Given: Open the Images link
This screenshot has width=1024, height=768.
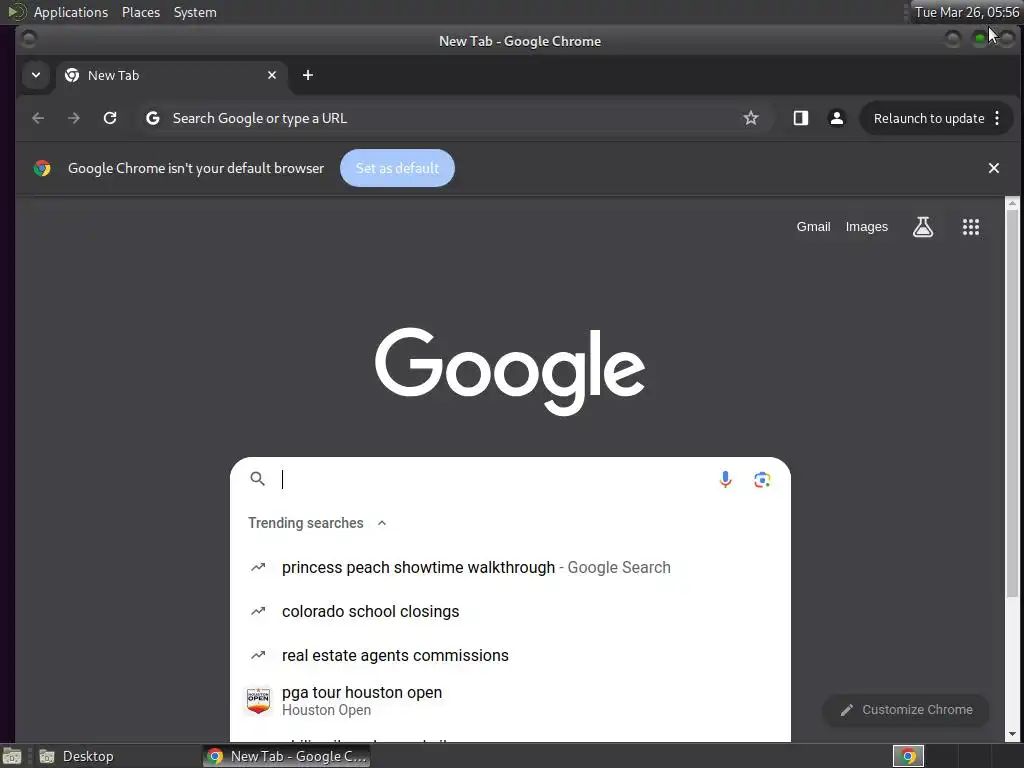Looking at the screenshot, I should [867, 227].
